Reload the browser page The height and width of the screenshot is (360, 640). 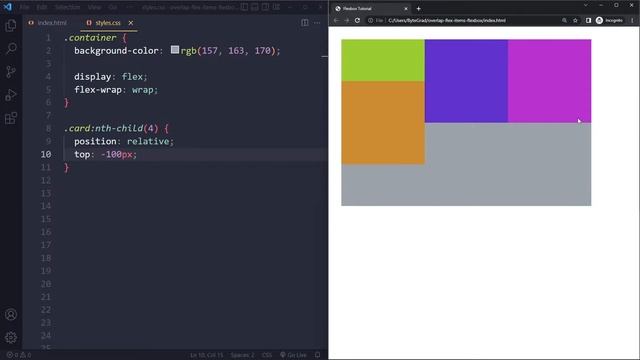[357, 20]
